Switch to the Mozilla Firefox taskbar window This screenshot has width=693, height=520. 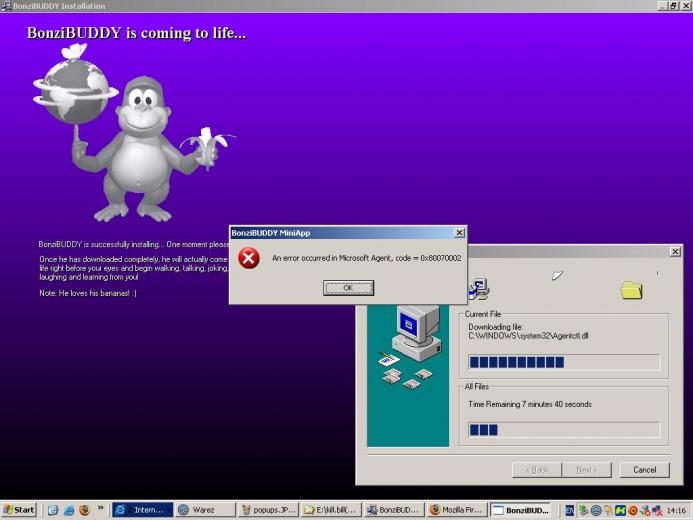coord(457,510)
